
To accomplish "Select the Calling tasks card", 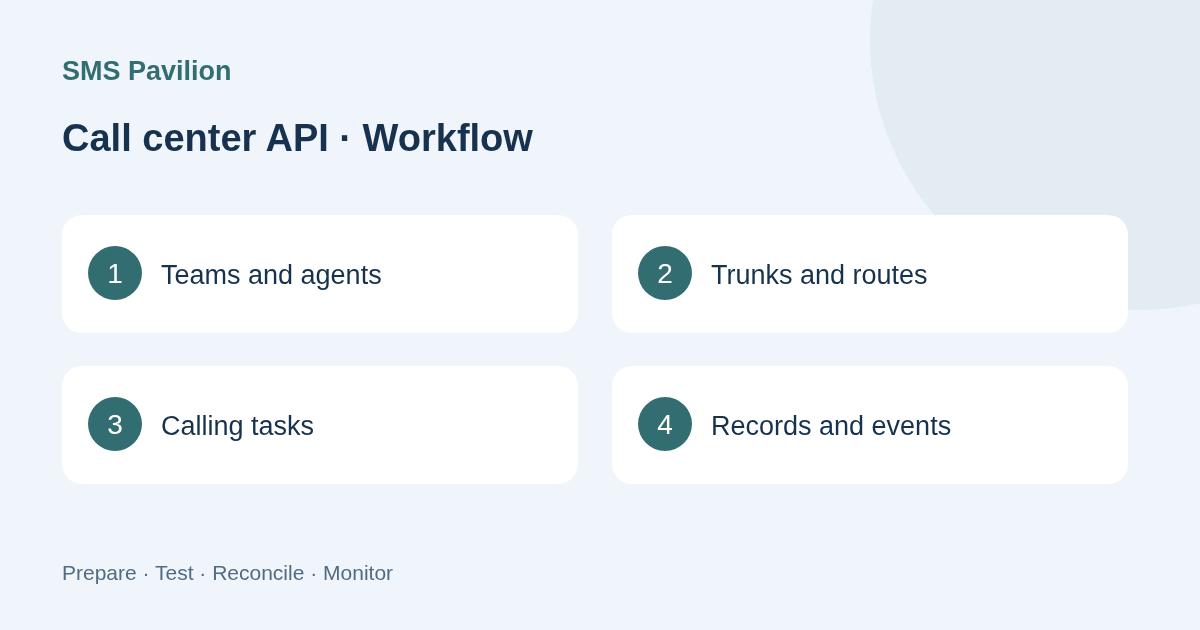I will (x=320, y=425).
